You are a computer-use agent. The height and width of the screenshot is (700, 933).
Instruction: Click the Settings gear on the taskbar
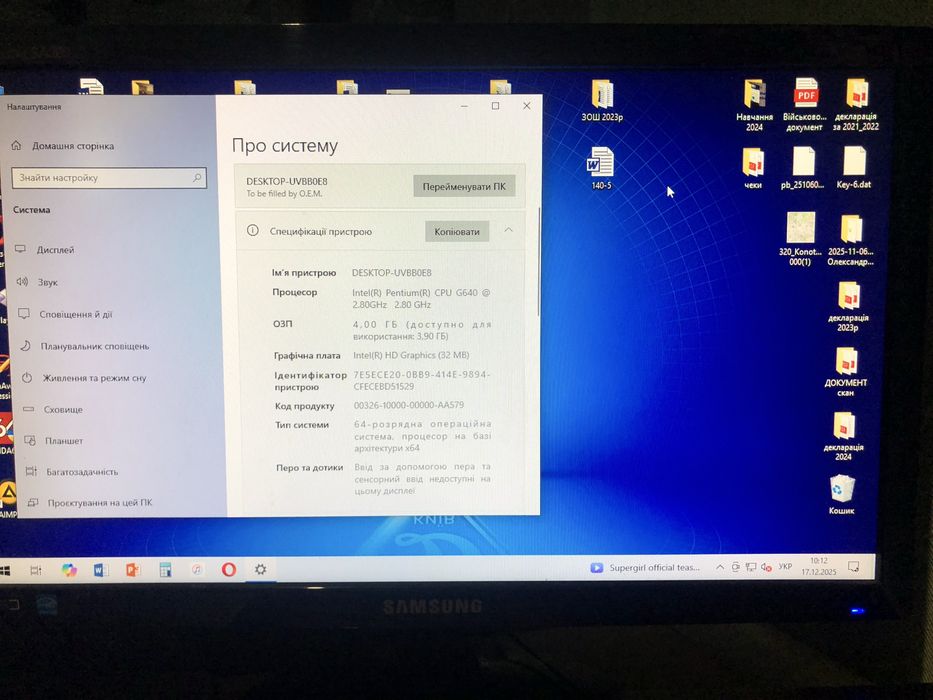coord(260,569)
